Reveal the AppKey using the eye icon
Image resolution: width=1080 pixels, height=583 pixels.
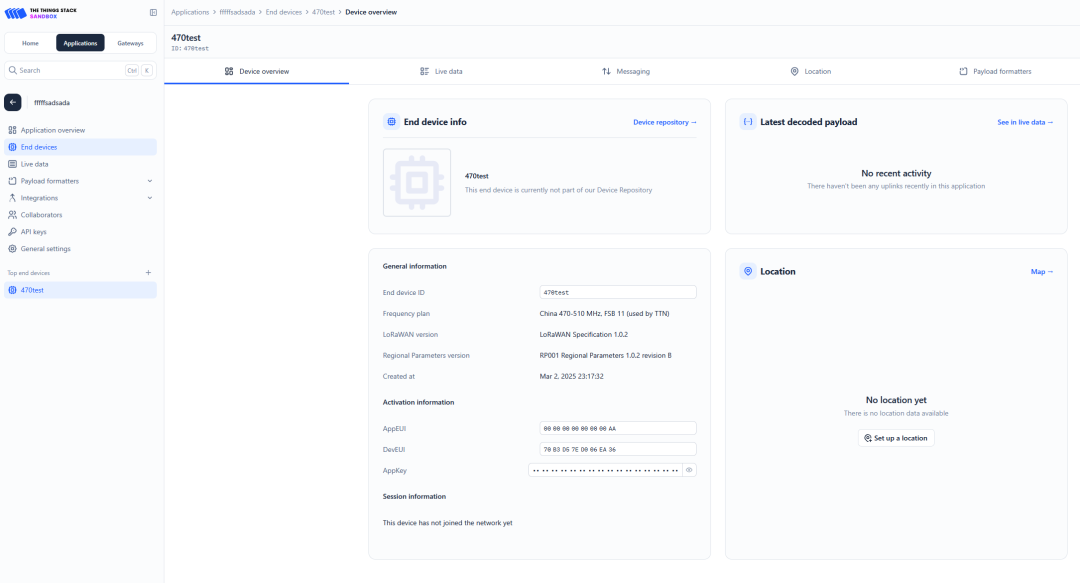point(689,470)
